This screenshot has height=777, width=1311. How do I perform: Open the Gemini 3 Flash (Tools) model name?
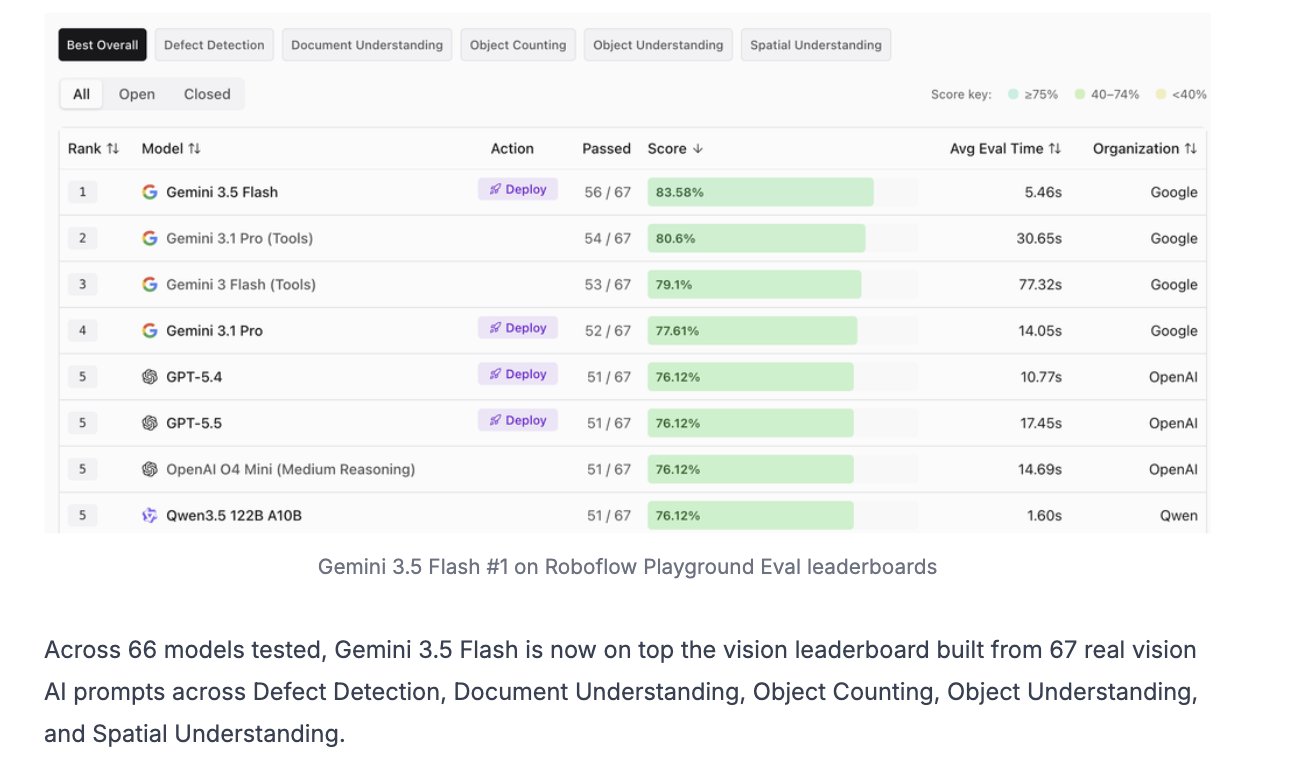(x=241, y=284)
